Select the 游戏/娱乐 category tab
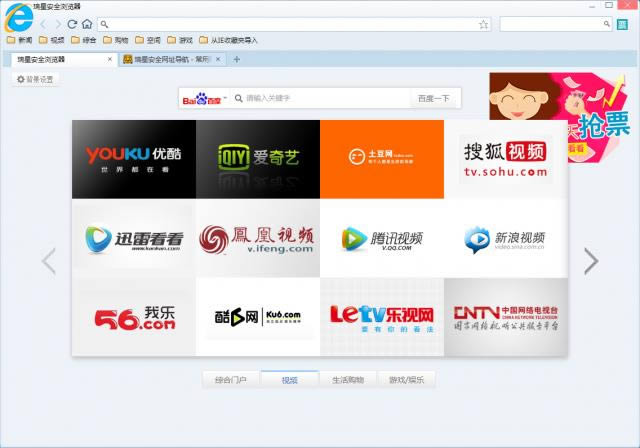Viewport: 640px width, 448px height. coord(407,380)
